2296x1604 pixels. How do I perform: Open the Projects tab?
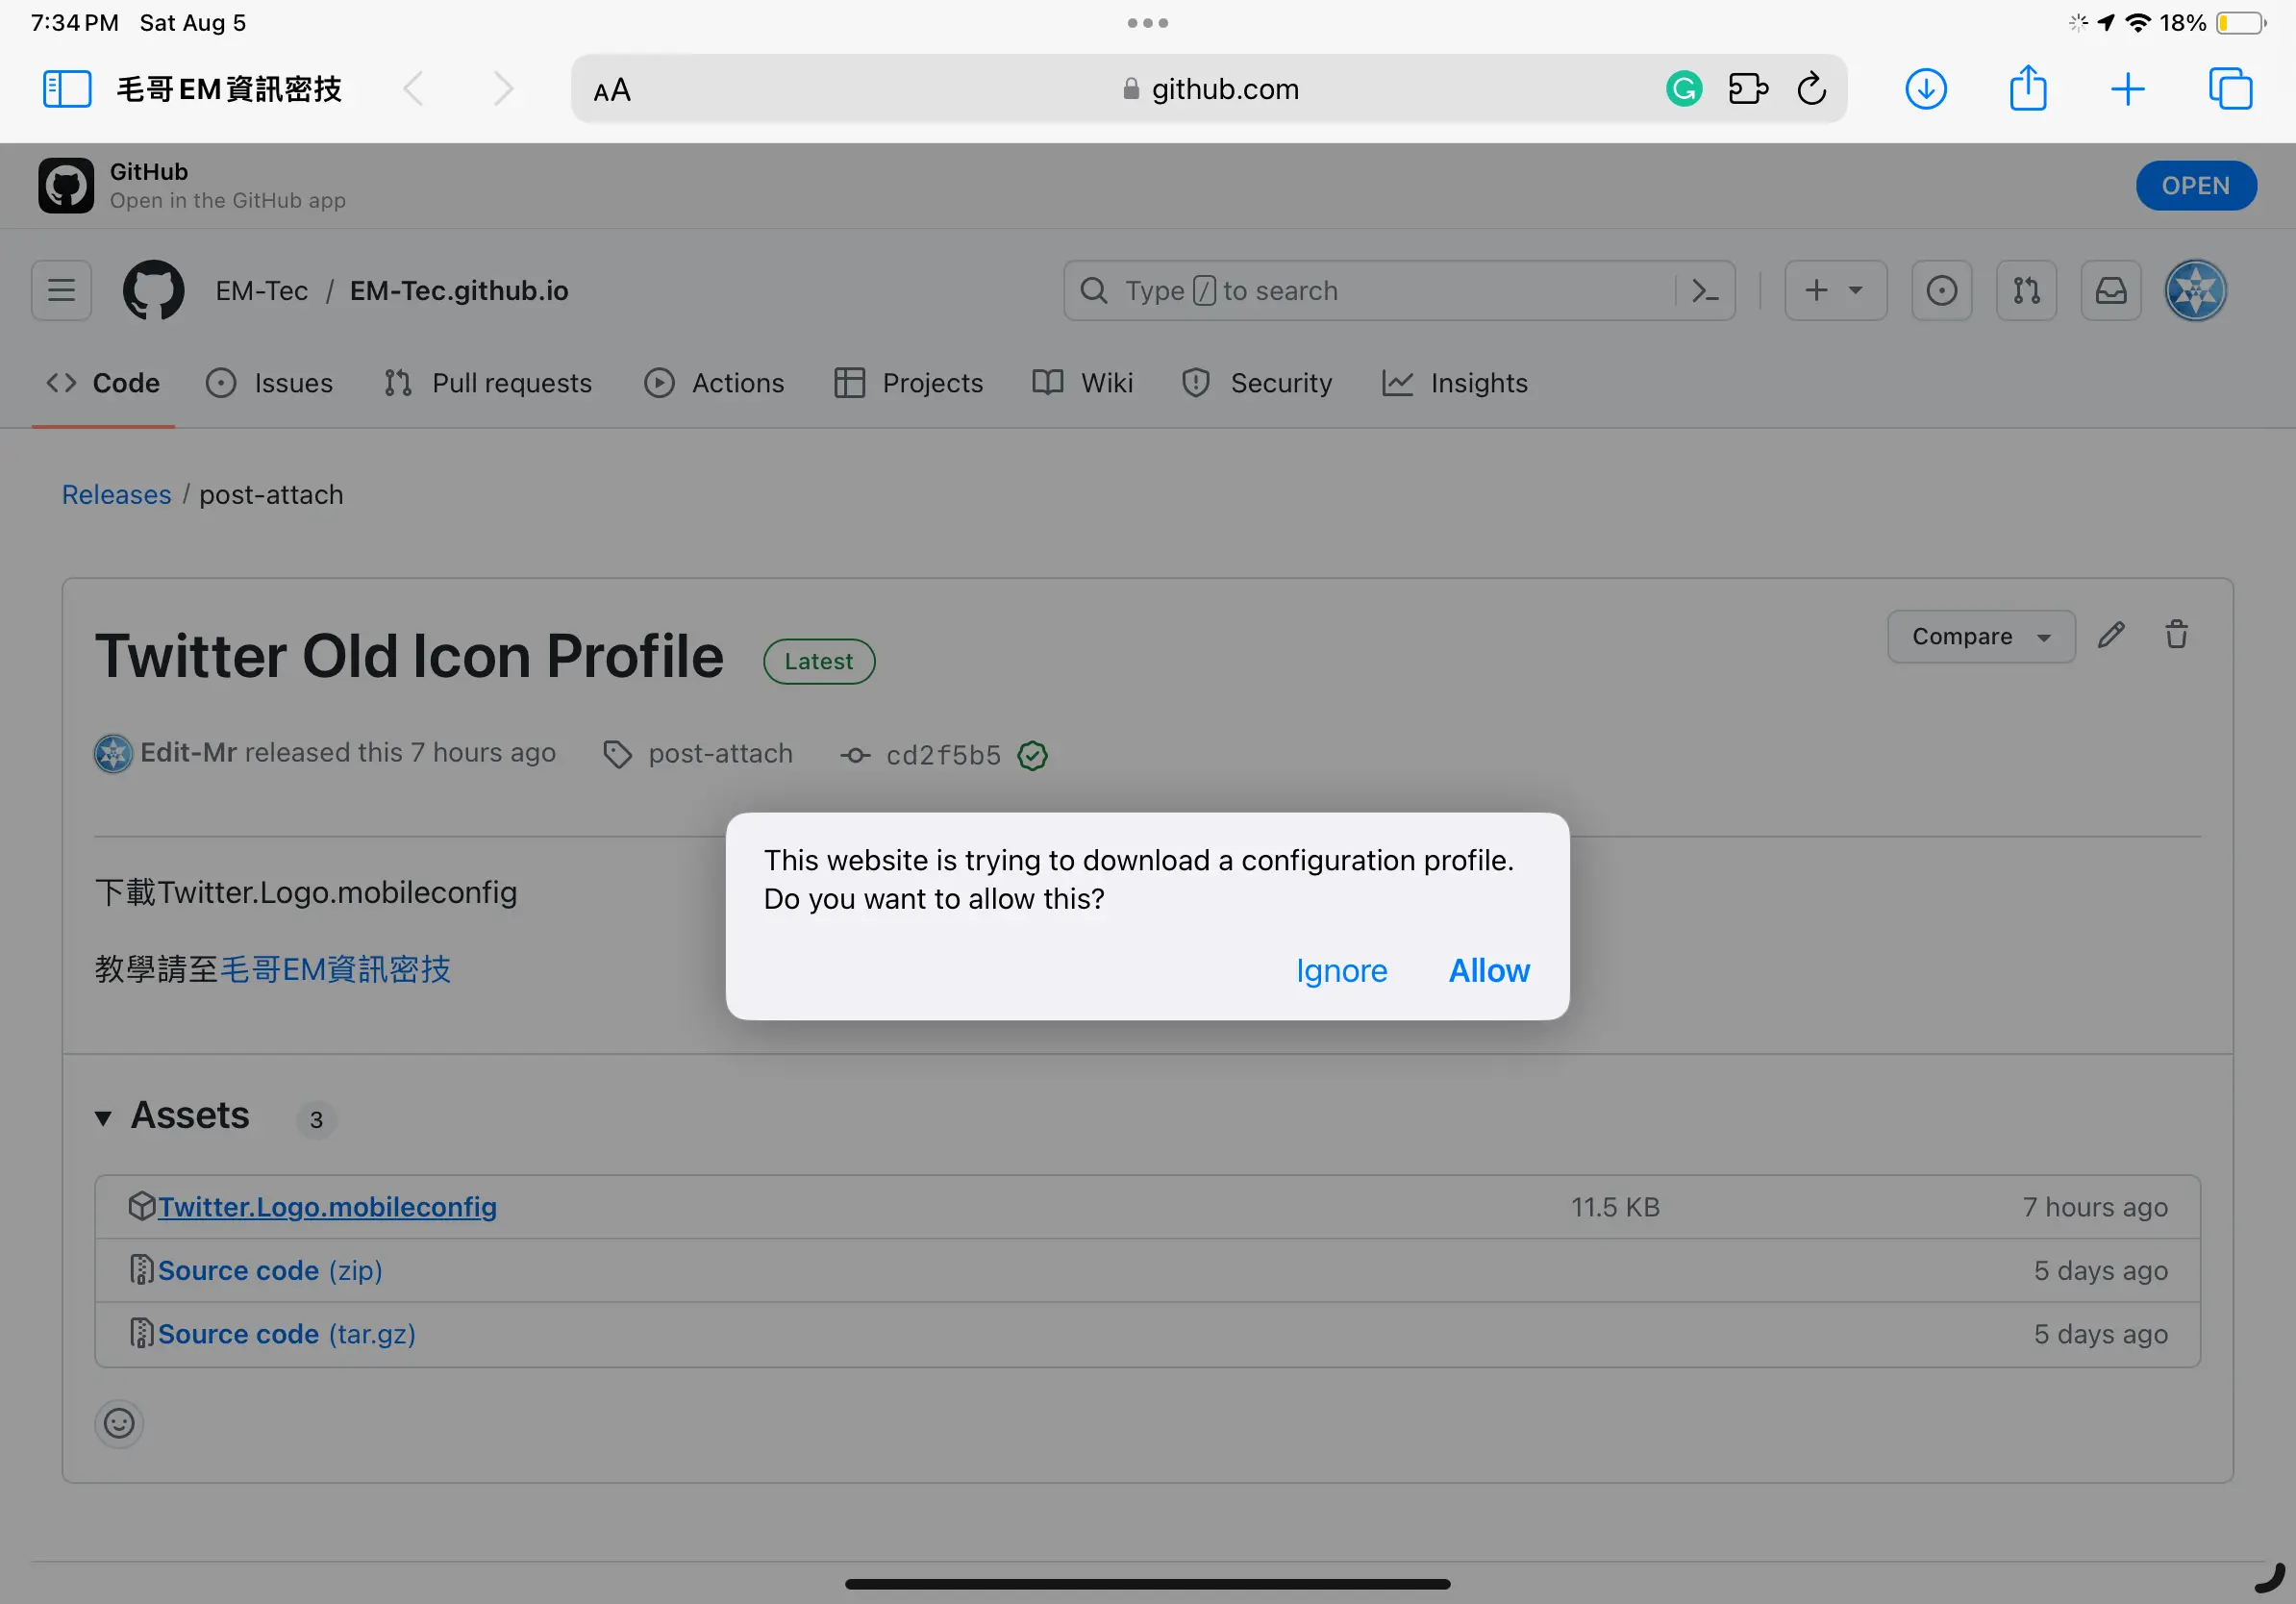point(908,384)
